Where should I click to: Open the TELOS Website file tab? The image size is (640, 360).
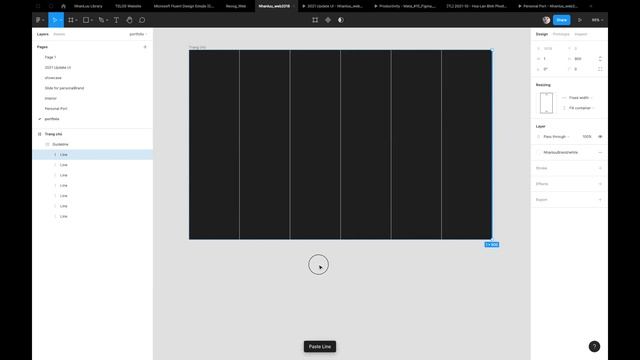coord(128,6)
